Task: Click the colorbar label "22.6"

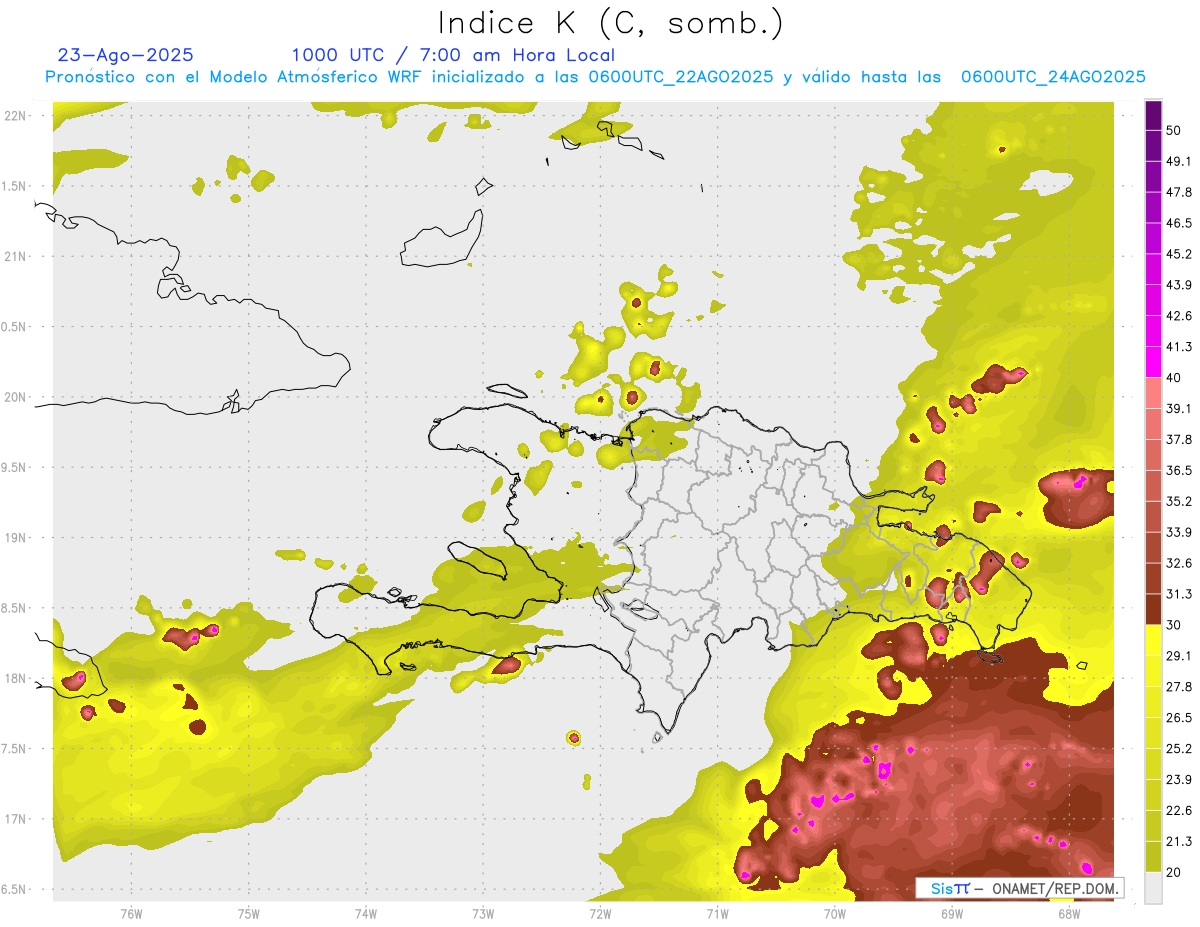Action: [x=1179, y=811]
